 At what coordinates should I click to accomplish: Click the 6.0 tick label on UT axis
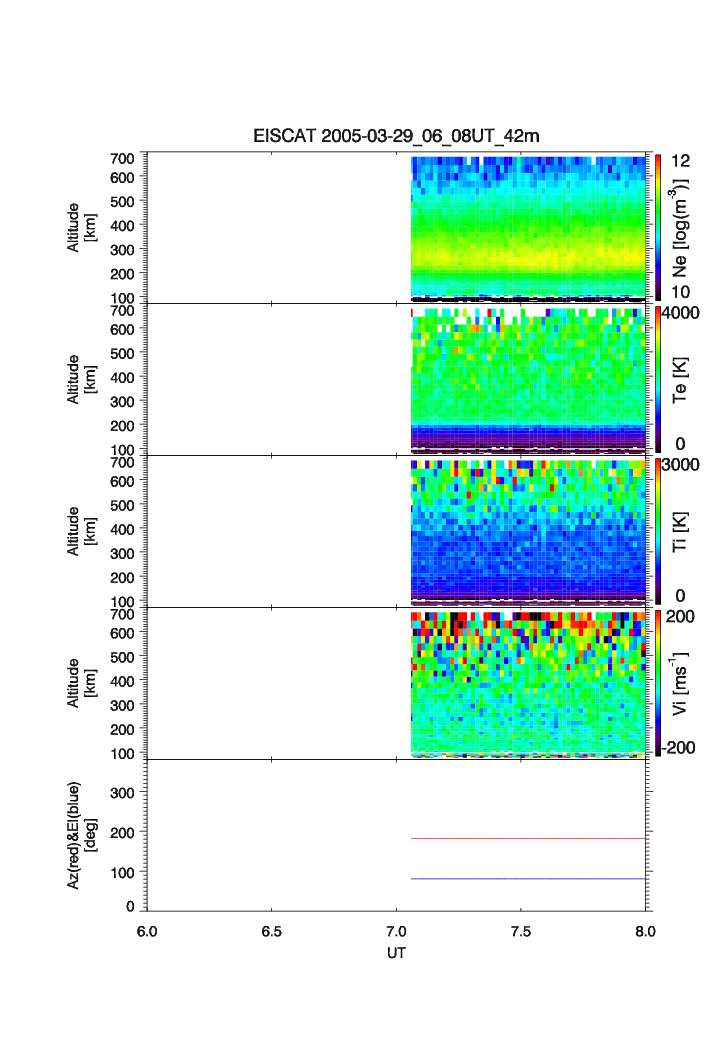coord(147,930)
